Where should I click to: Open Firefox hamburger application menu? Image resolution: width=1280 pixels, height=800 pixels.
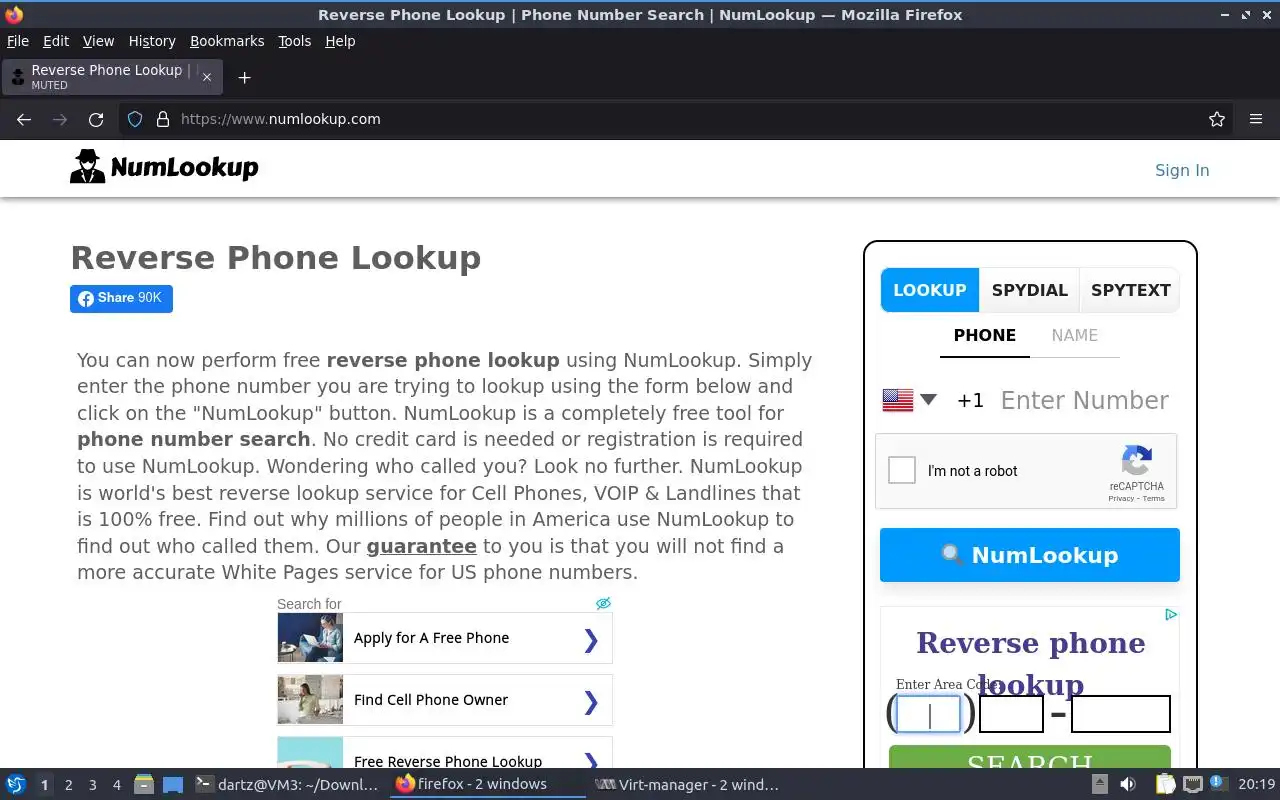[x=1256, y=119]
